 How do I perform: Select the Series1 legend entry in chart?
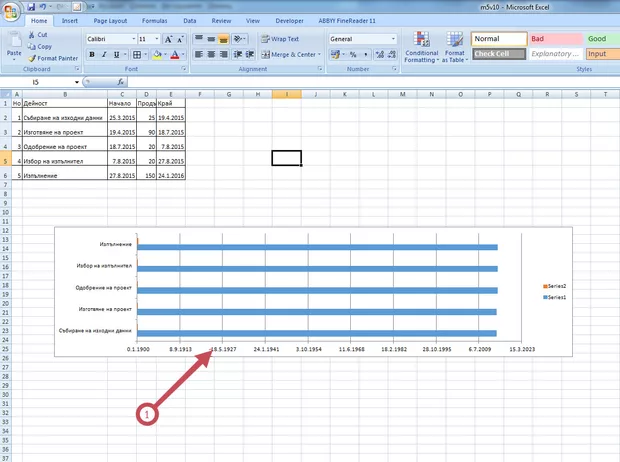click(x=553, y=297)
